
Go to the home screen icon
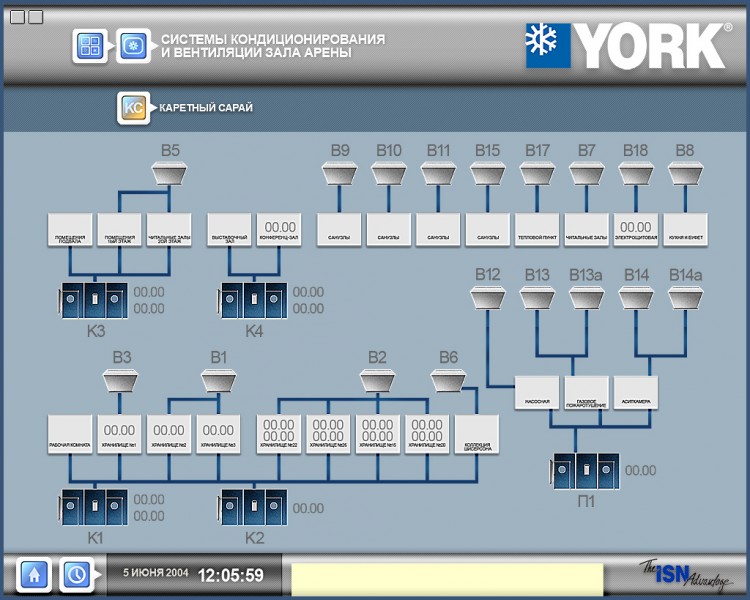pos(34,575)
